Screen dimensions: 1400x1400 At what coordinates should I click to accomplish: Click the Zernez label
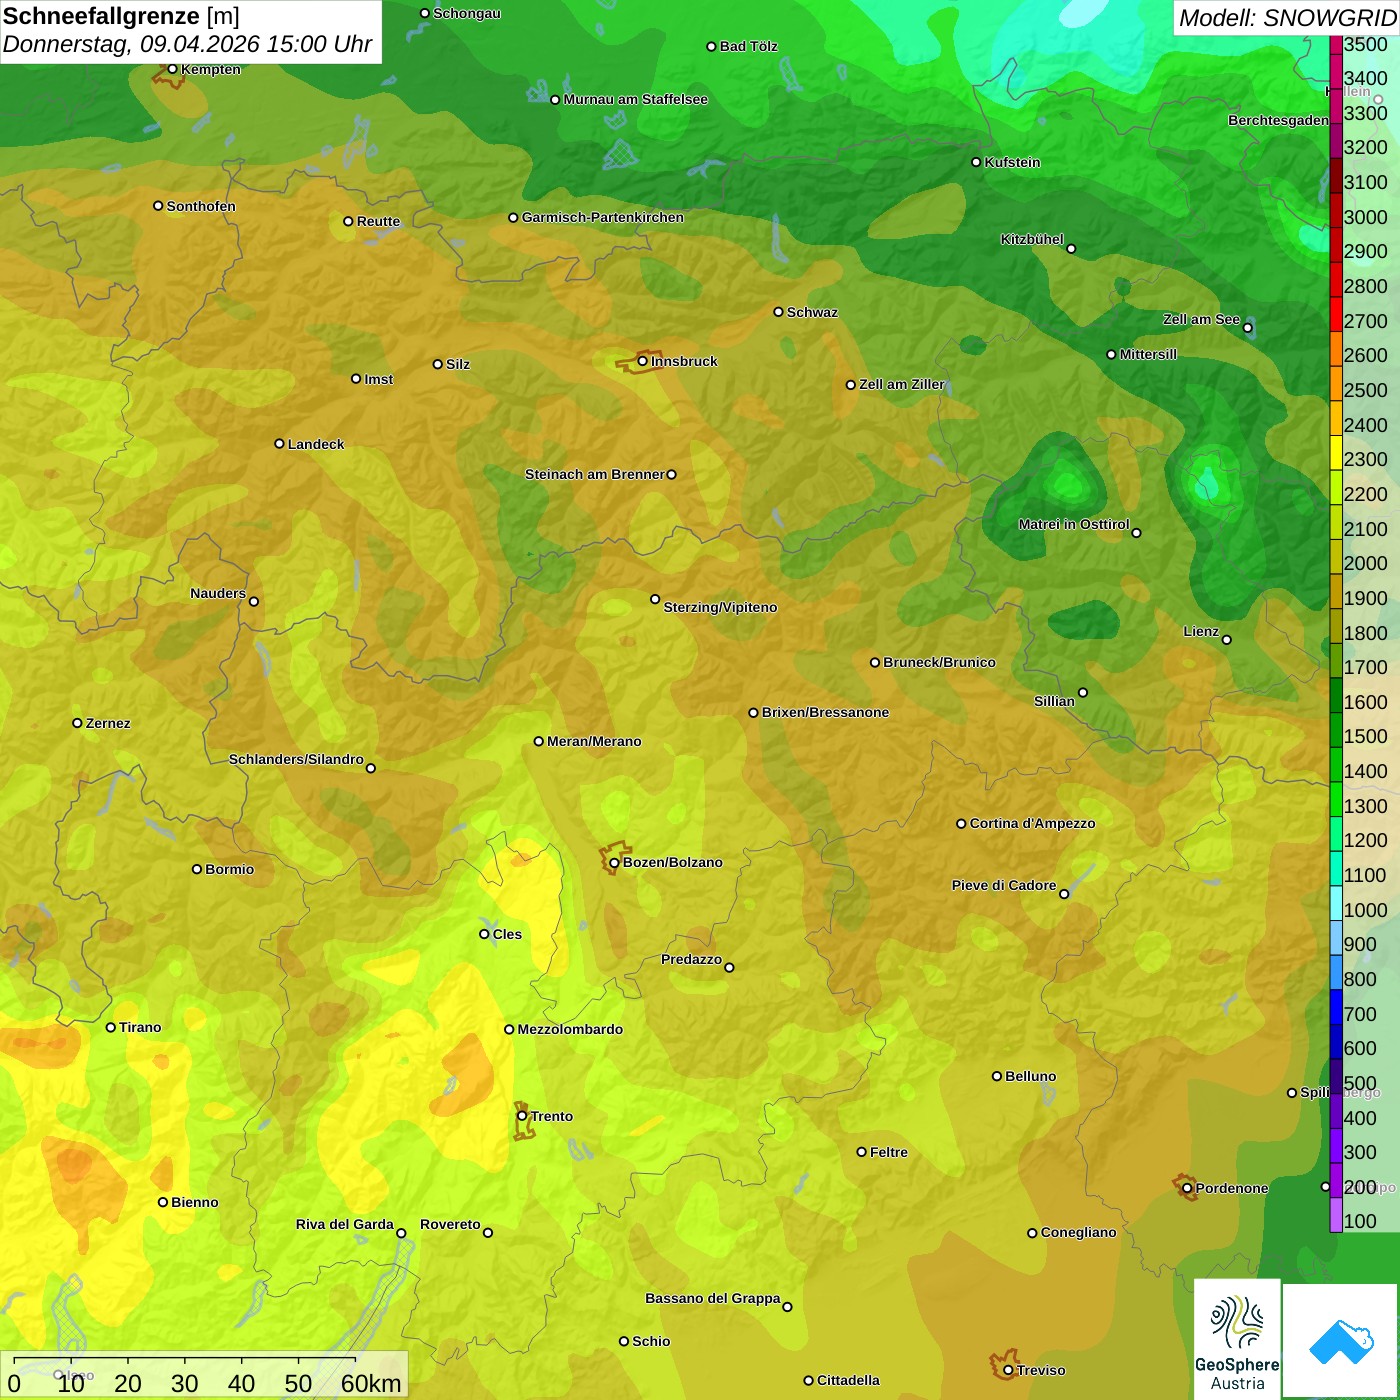click(108, 723)
